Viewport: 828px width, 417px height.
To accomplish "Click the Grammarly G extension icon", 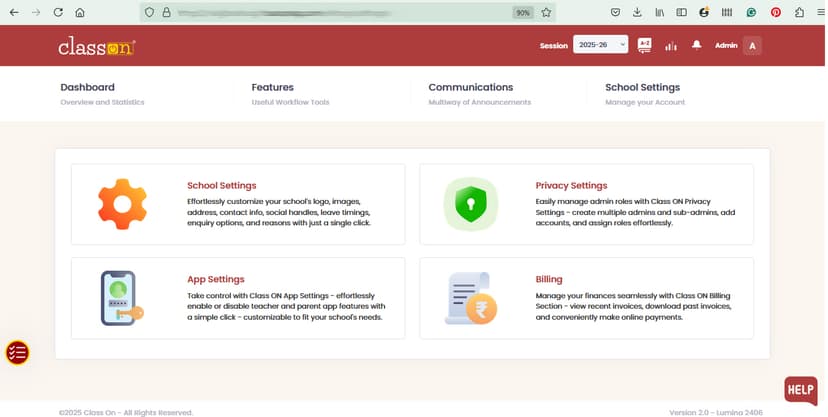I will [x=704, y=12].
